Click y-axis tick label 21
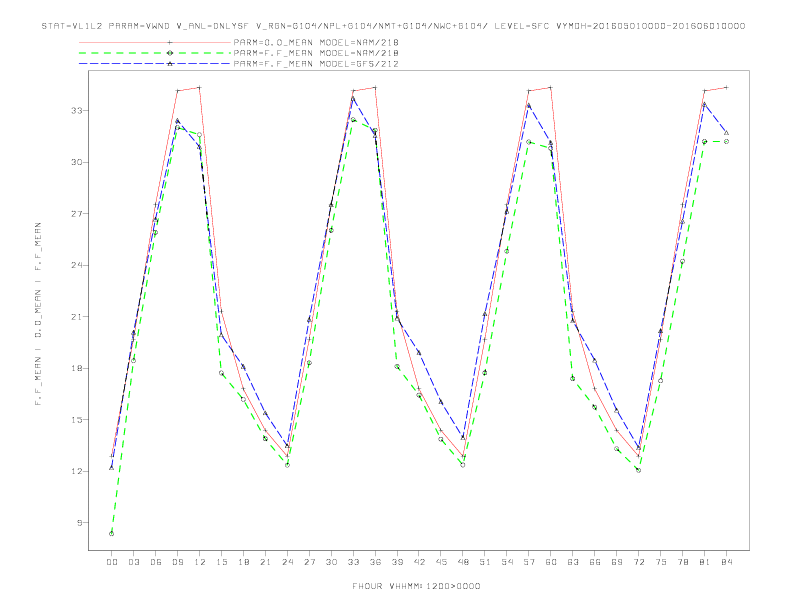This screenshot has height=612, width=792. point(77,317)
